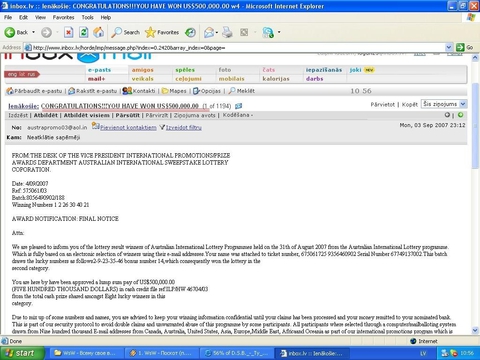Open the Search pane in the toolbar
This screenshot has width=480, height=360.
[126, 32]
